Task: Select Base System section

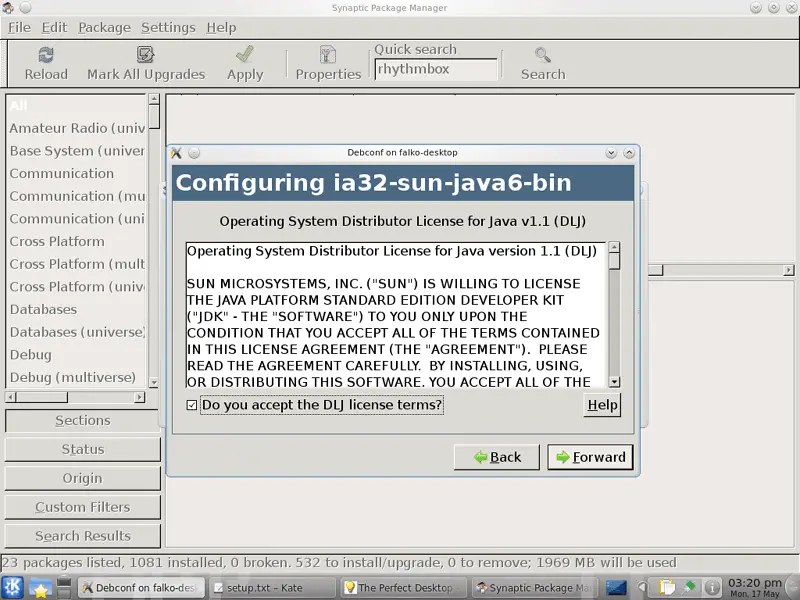Action: pos(76,151)
